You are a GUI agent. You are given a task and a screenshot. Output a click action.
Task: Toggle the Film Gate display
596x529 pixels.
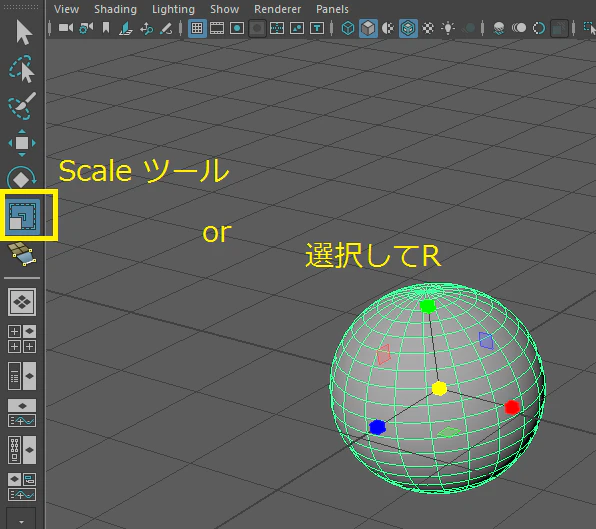coord(217,28)
